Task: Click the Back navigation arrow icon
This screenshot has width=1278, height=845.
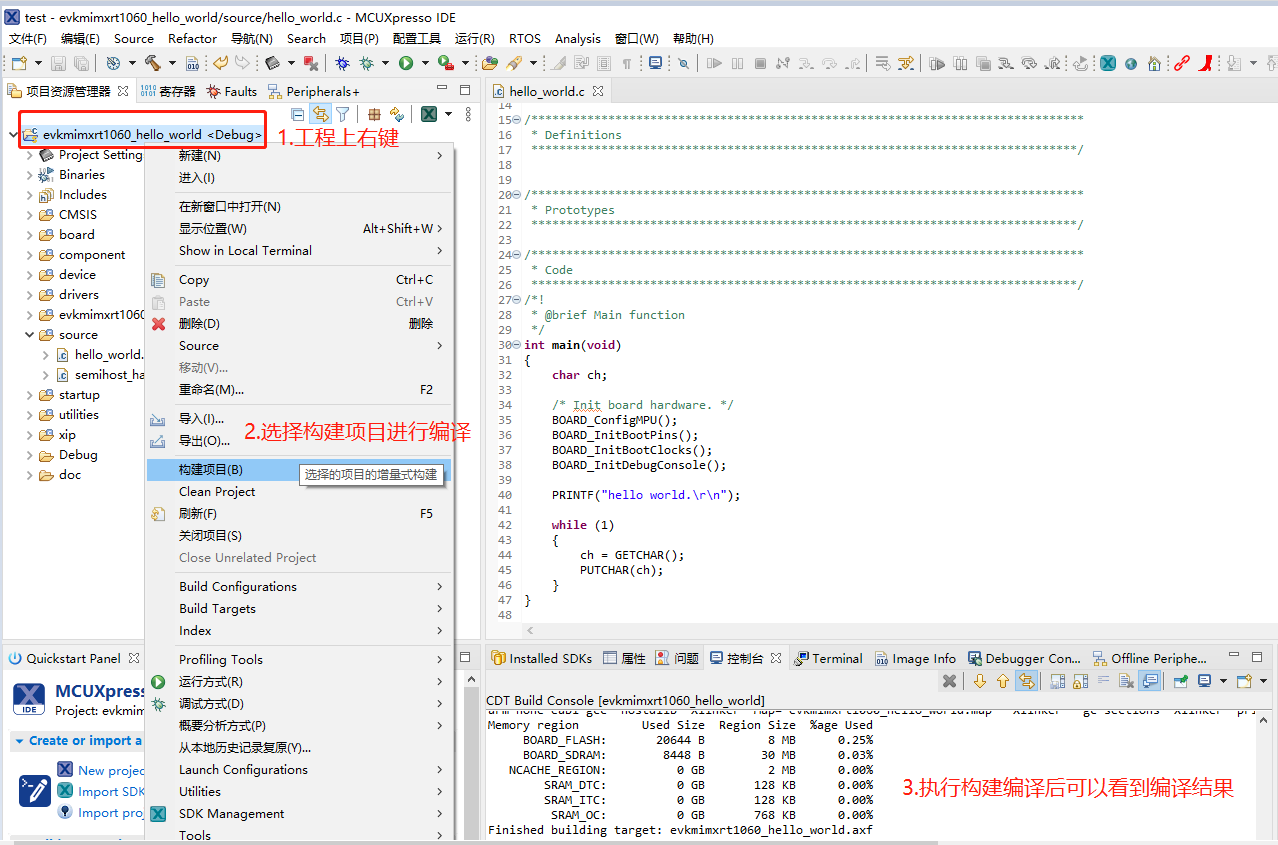Action: [x=219, y=63]
